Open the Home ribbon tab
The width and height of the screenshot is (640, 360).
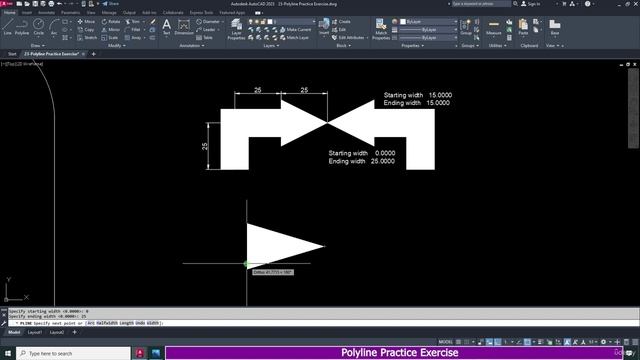coord(9,13)
